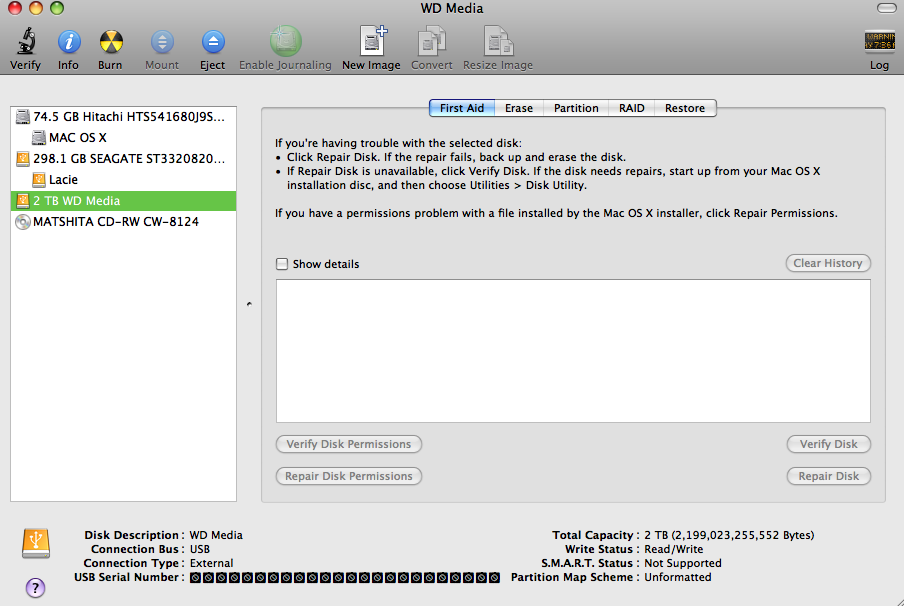Click the Verify Disk Permissions button
904x606 pixels.
[349, 444]
